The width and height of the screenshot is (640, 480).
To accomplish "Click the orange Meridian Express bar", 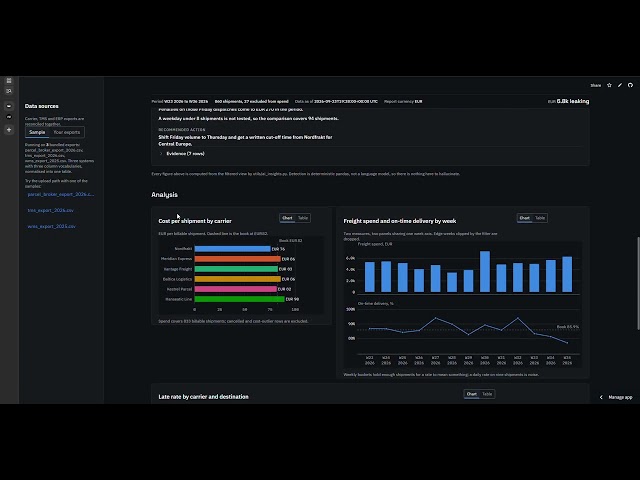I will (x=238, y=259).
